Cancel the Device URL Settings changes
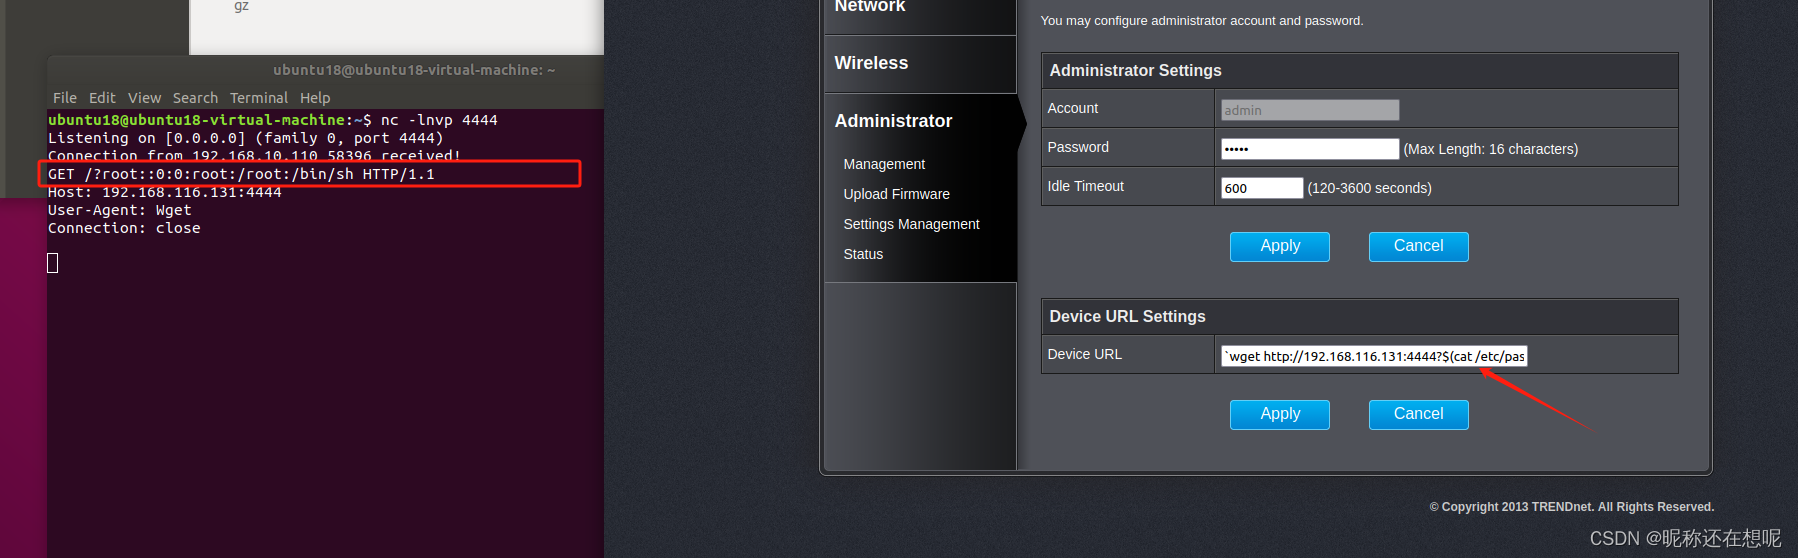1798x558 pixels. click(1418, 414)
